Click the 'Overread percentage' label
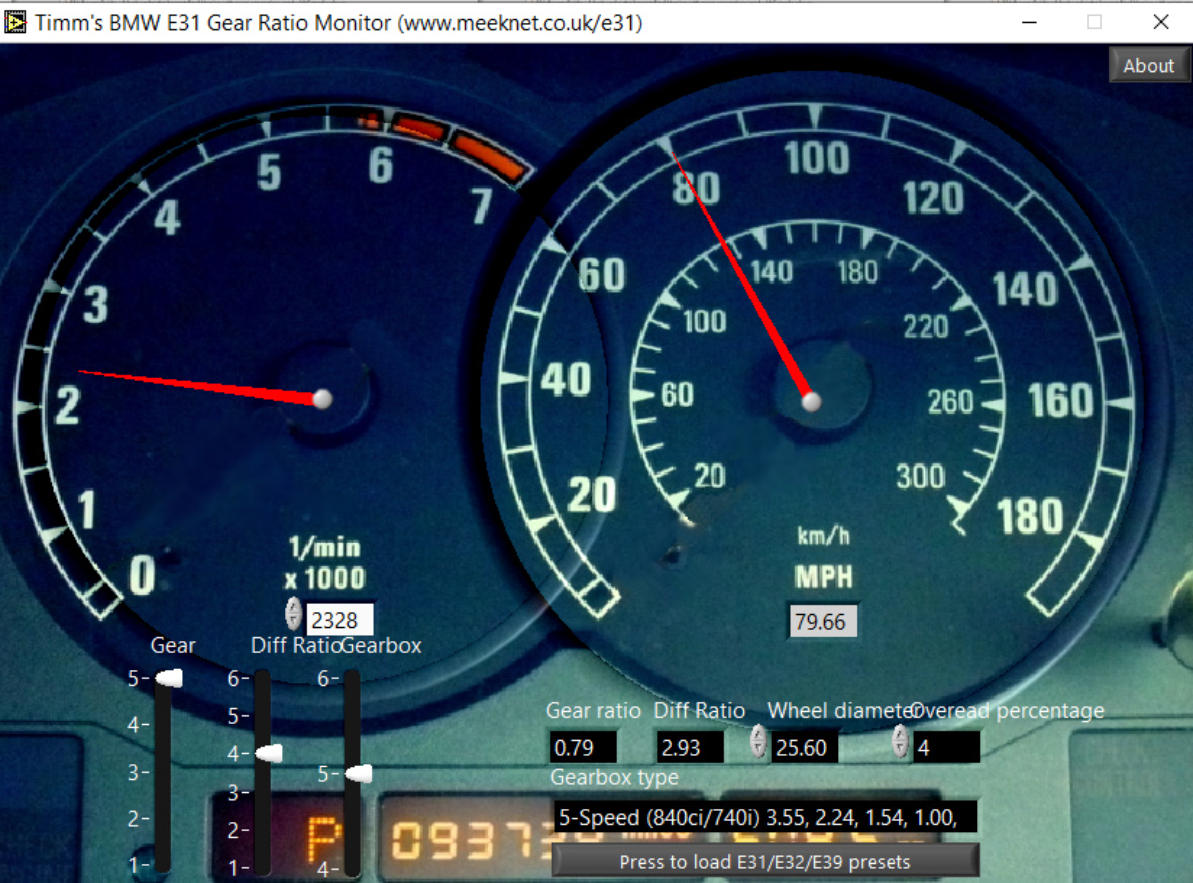 click(1007, 710)
